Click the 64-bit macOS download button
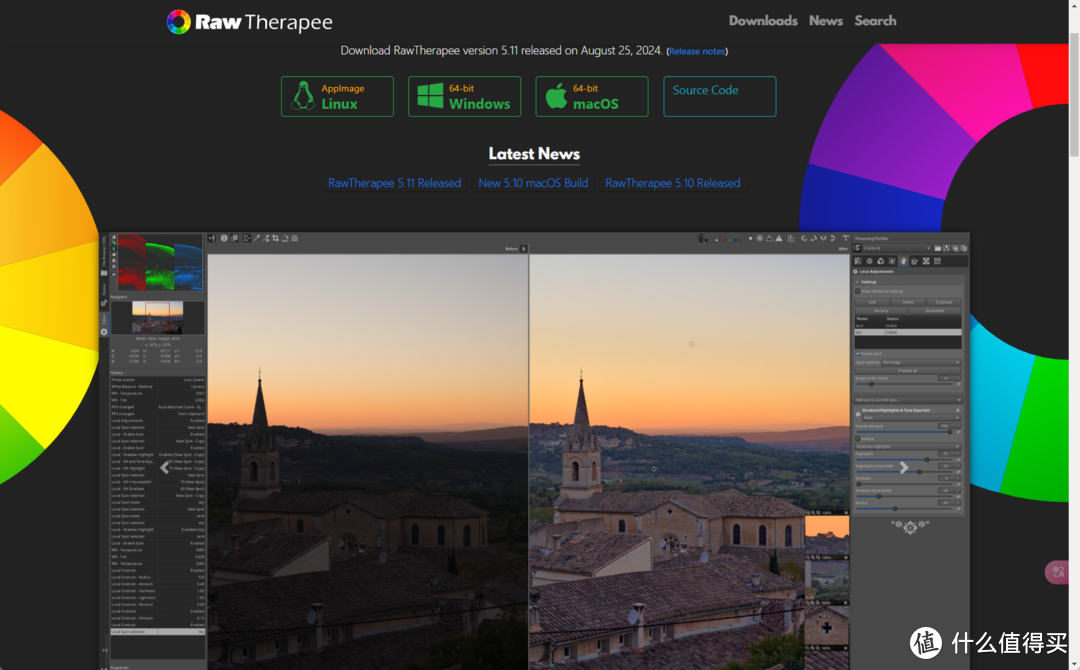 pyautogui.click(x=591, y=97)
